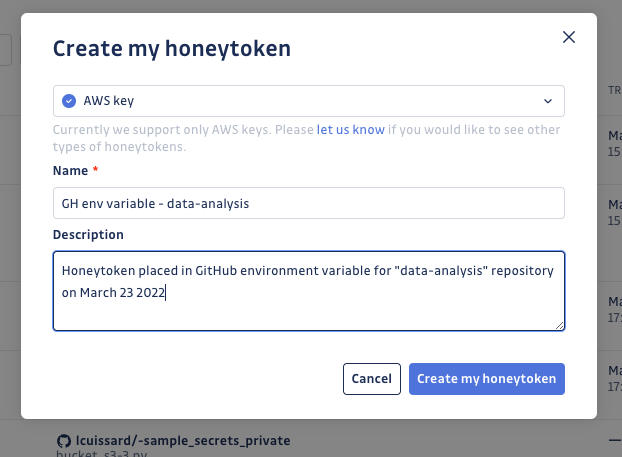Click the blue checkmark icon beside AWS key
Image resolution: width=622 pixels, height=457 pixels.
pos(68,100)
